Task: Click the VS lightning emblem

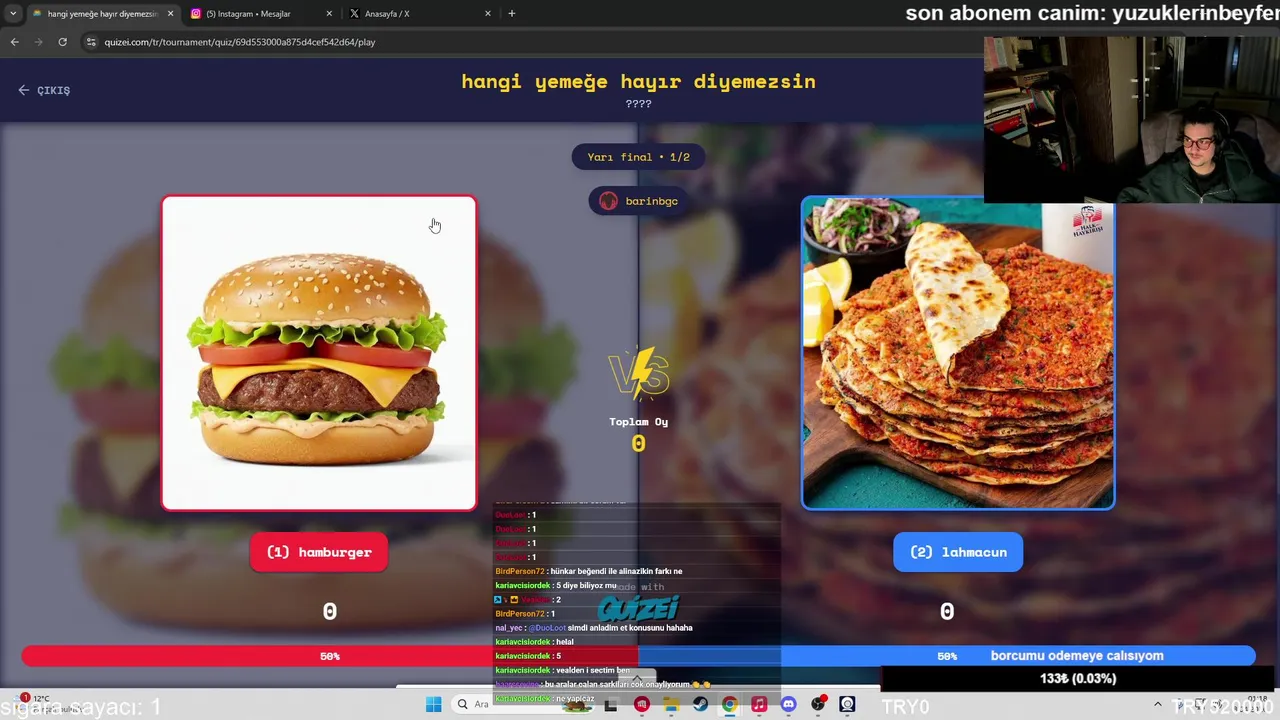Action: click(x=638, y=373)
